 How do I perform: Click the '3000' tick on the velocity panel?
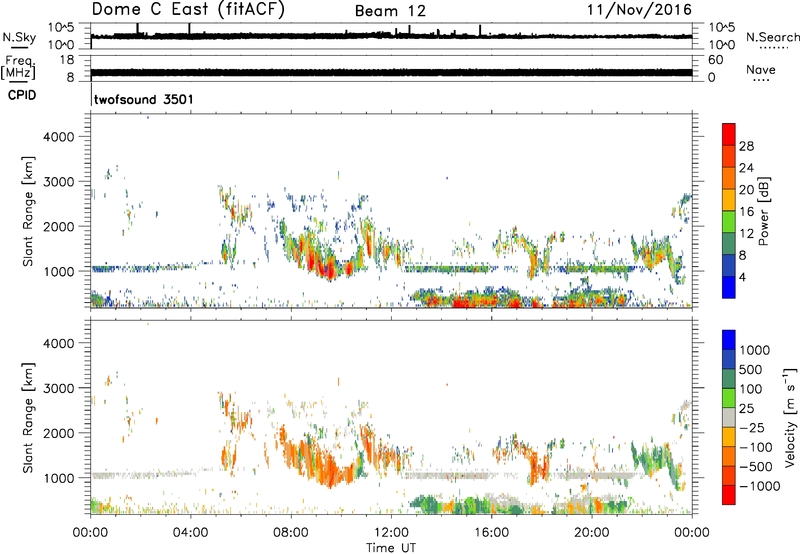click(58, 388)
